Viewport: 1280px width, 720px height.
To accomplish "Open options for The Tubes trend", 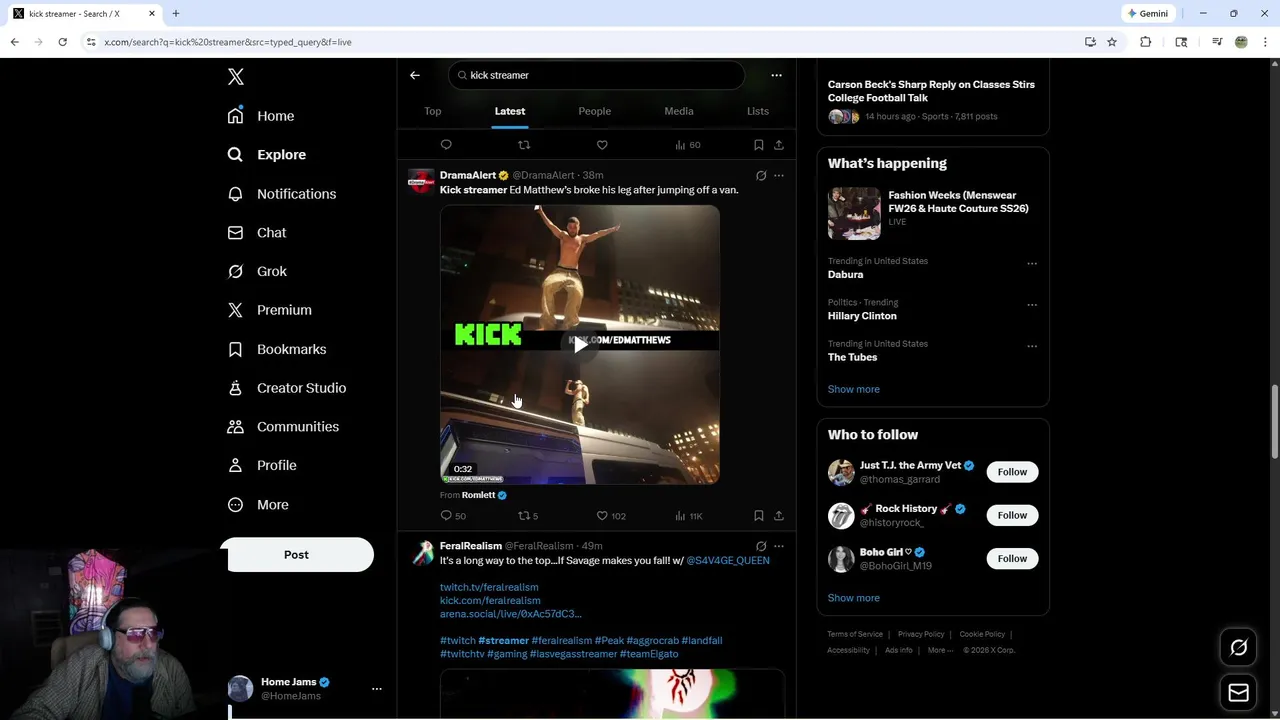I will (1032, 346).
